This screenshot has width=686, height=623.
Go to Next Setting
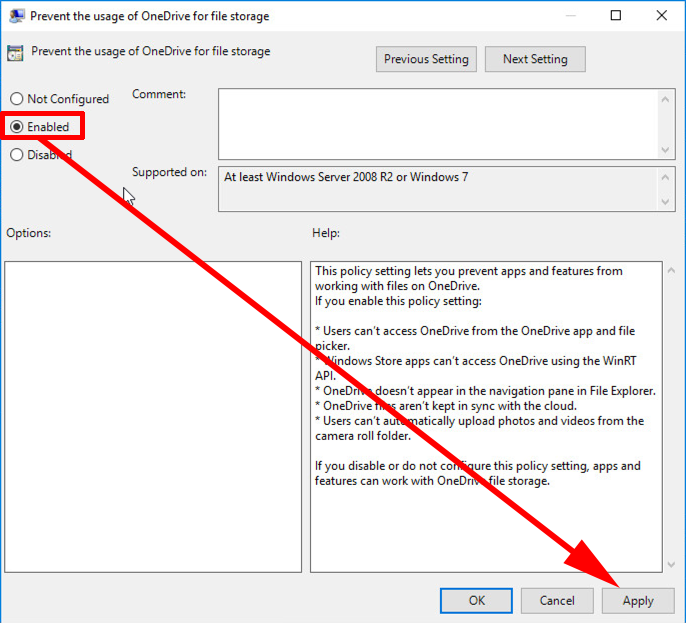point(535,59)
